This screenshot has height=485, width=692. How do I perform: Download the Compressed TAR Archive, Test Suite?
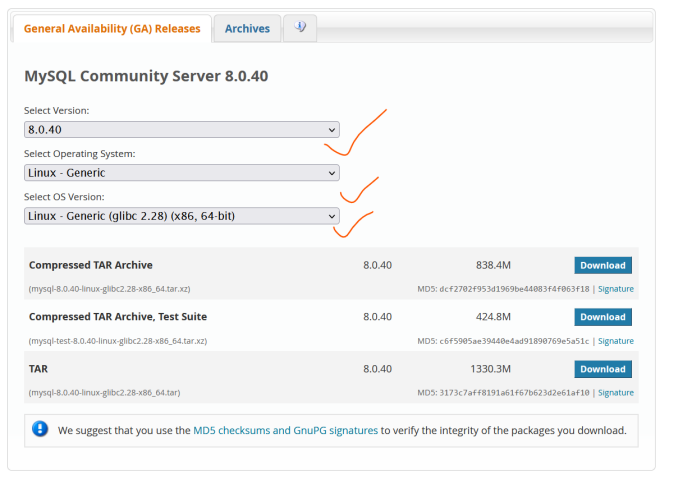tap(603, 317)
